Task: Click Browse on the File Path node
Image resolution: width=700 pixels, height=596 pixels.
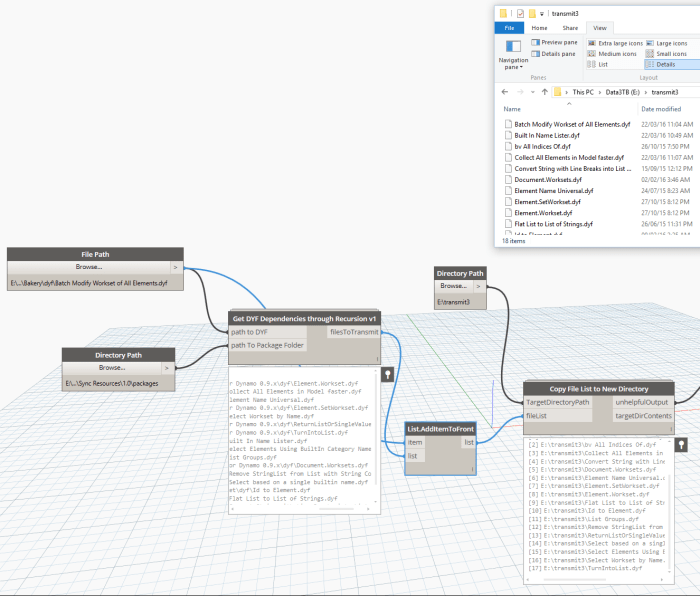Action: coord(89,268)
